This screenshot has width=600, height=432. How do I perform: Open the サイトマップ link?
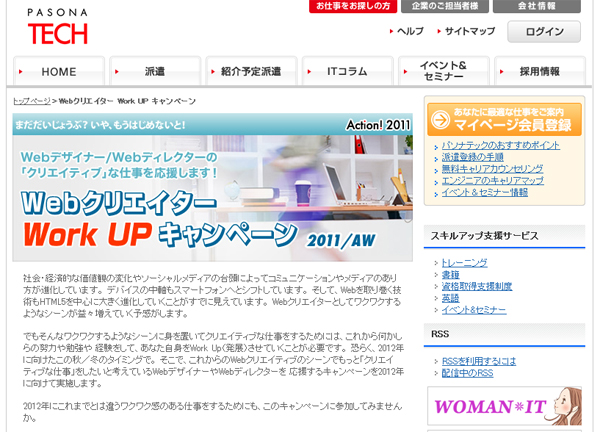(469, 31)
